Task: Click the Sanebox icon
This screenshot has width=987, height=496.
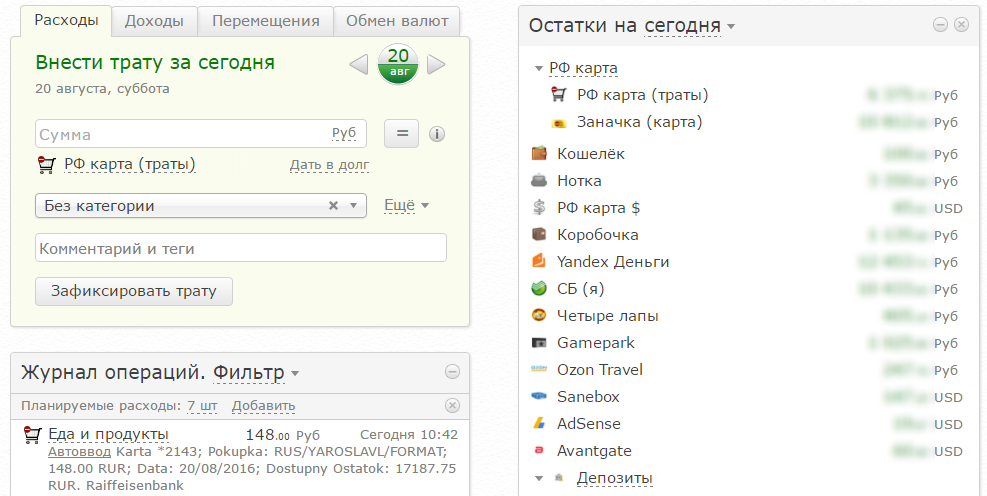Action: pos(539,397)
